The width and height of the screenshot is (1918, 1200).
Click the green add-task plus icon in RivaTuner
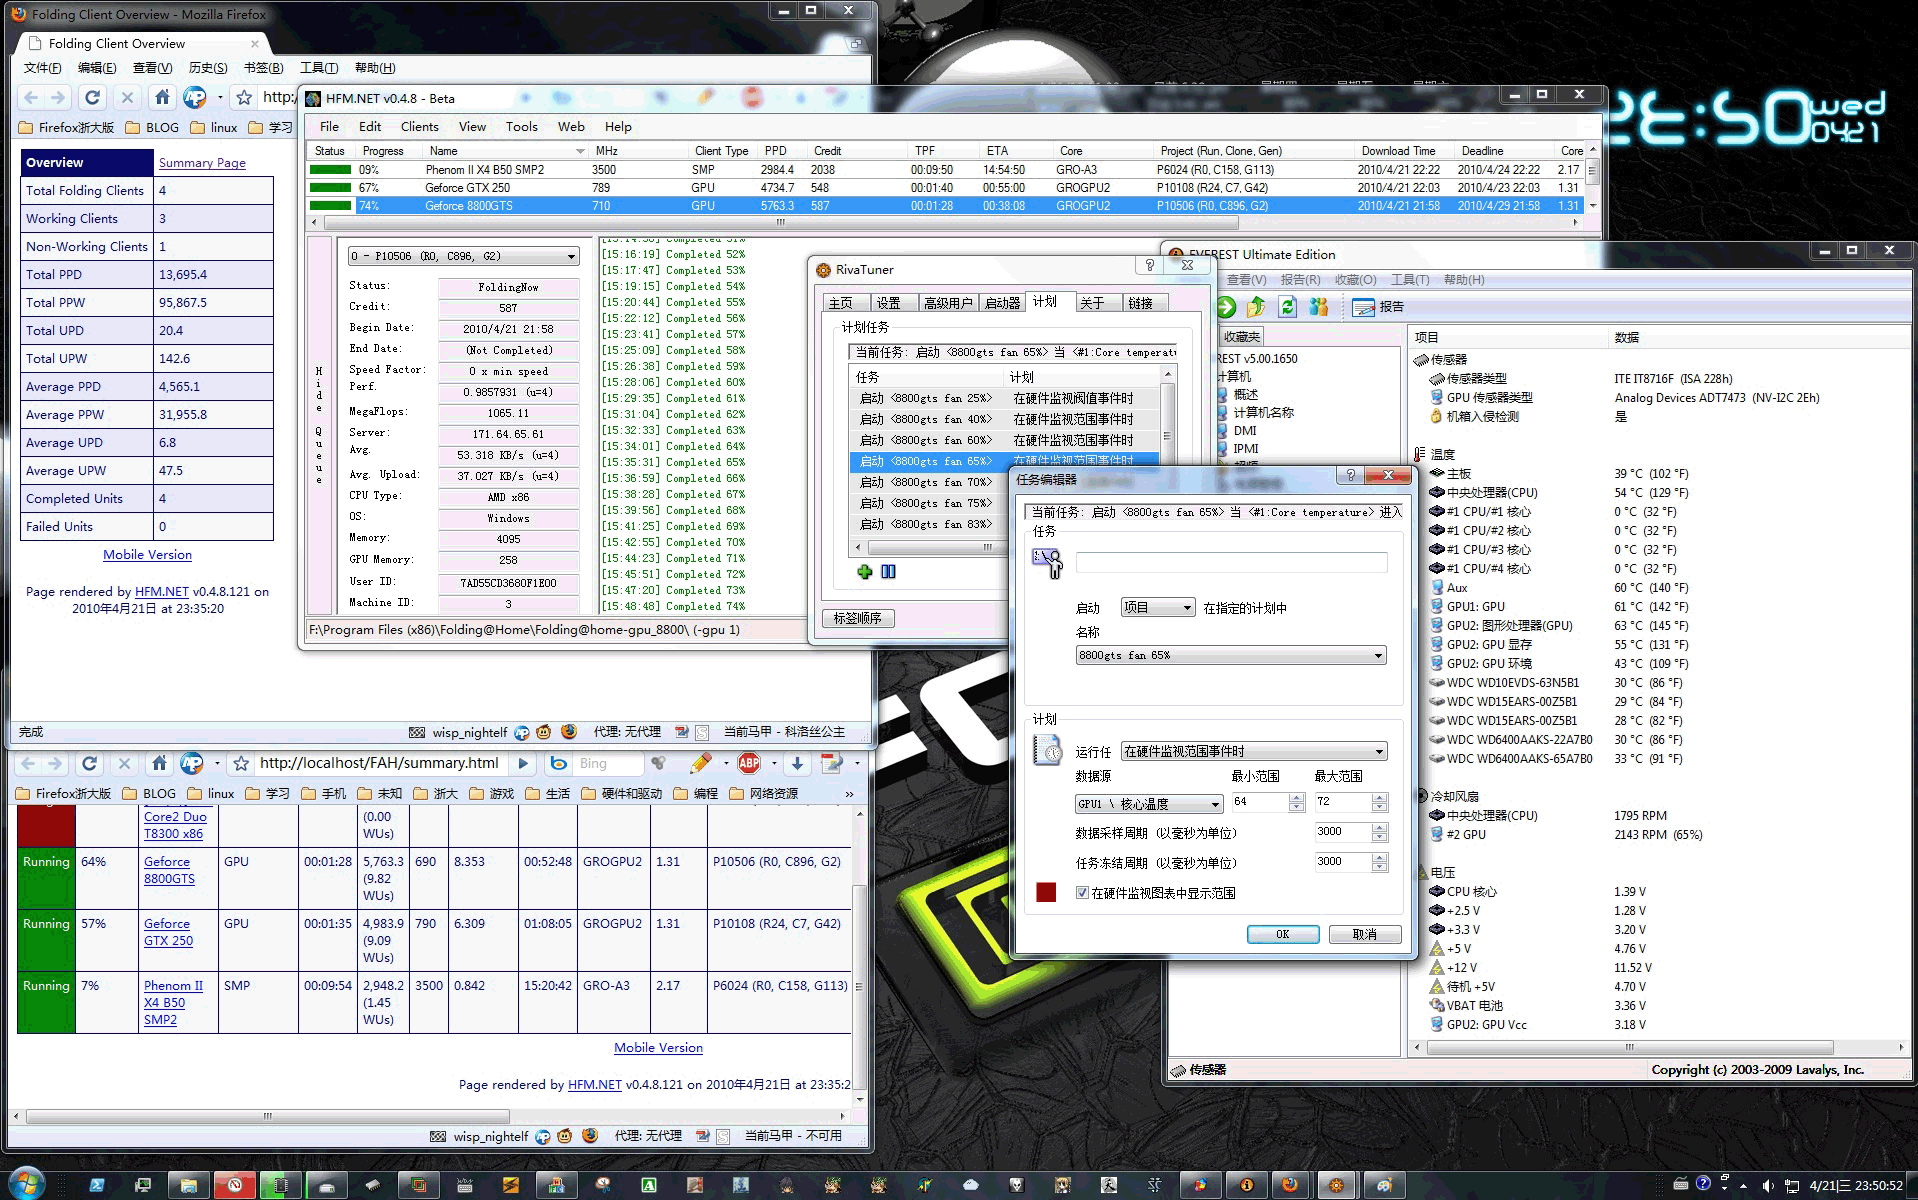[865, 572]
